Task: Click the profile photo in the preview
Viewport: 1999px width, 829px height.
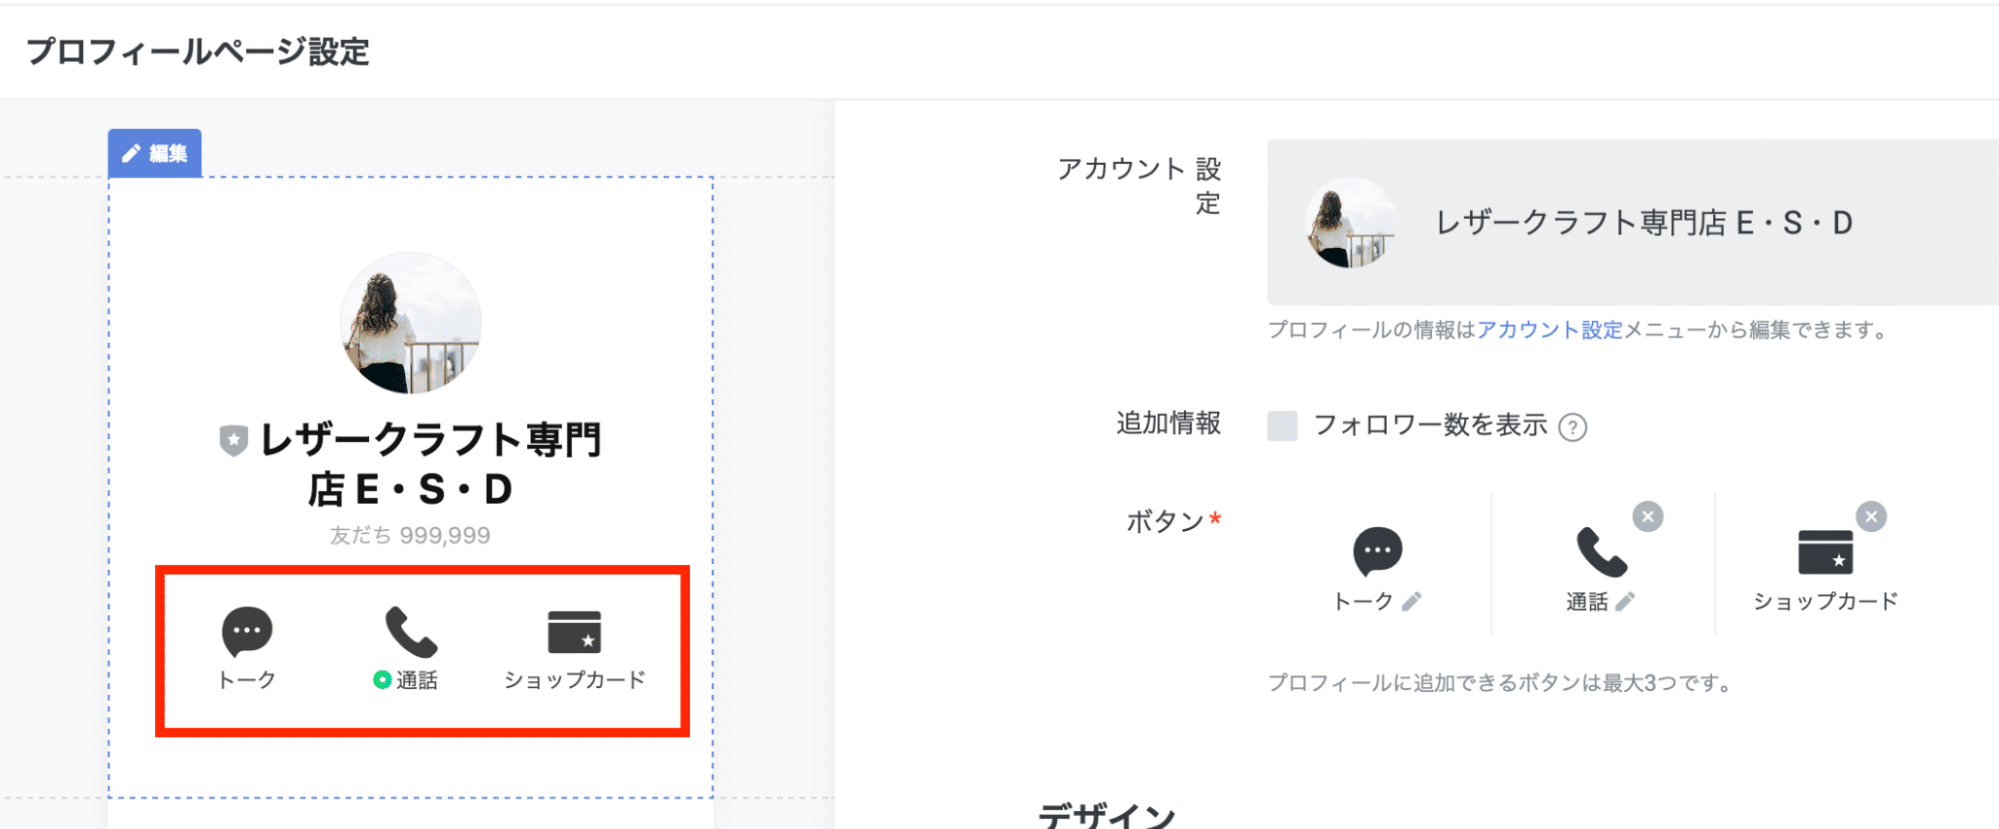Action: [410, 322]
